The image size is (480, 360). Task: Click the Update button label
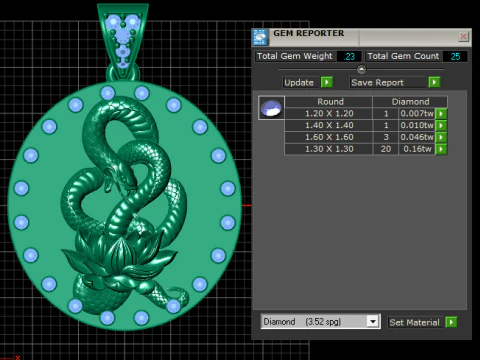tap(299, 83)
